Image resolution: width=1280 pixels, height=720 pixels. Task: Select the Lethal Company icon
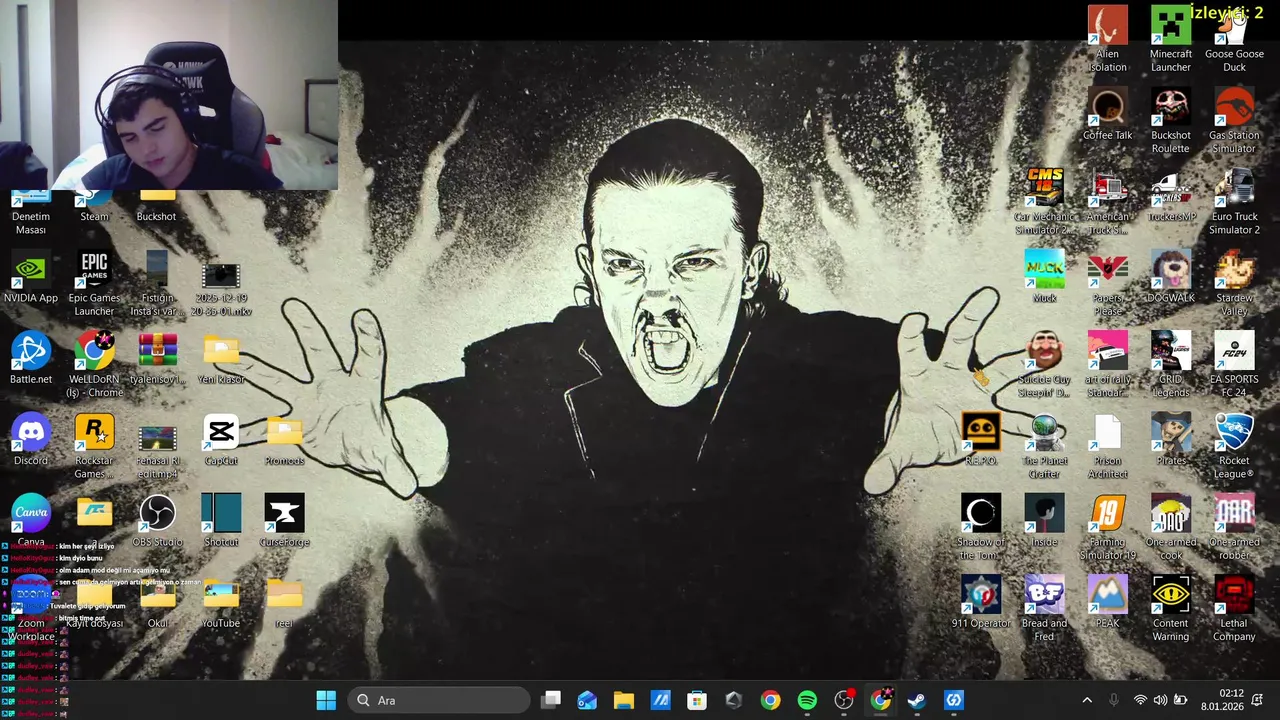click(1234, 608)
